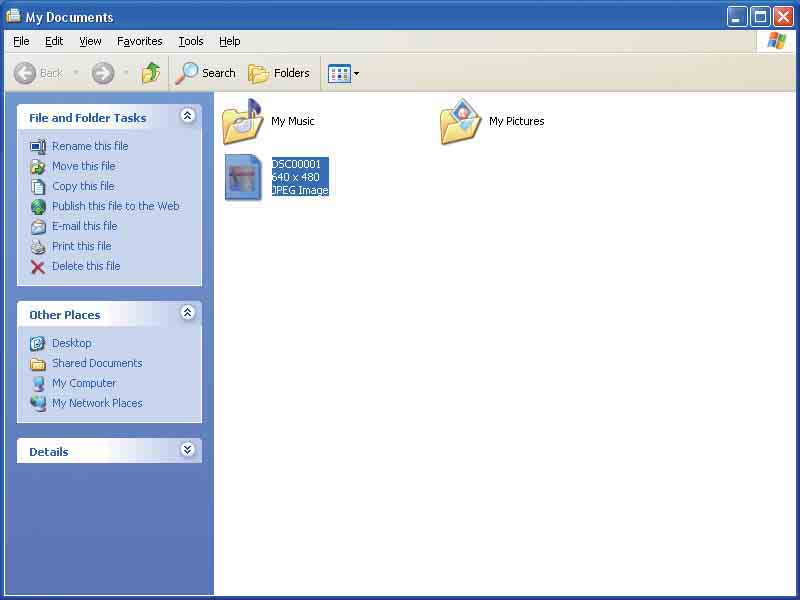800x600 pixels.
Task: Open the Shared Documents link
Action: (x=97, y=363)
